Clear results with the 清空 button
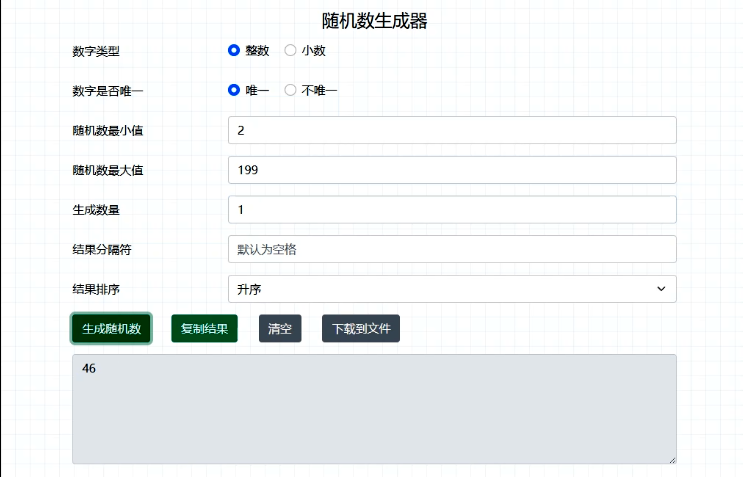743x477 pixels. click(280, 328)
